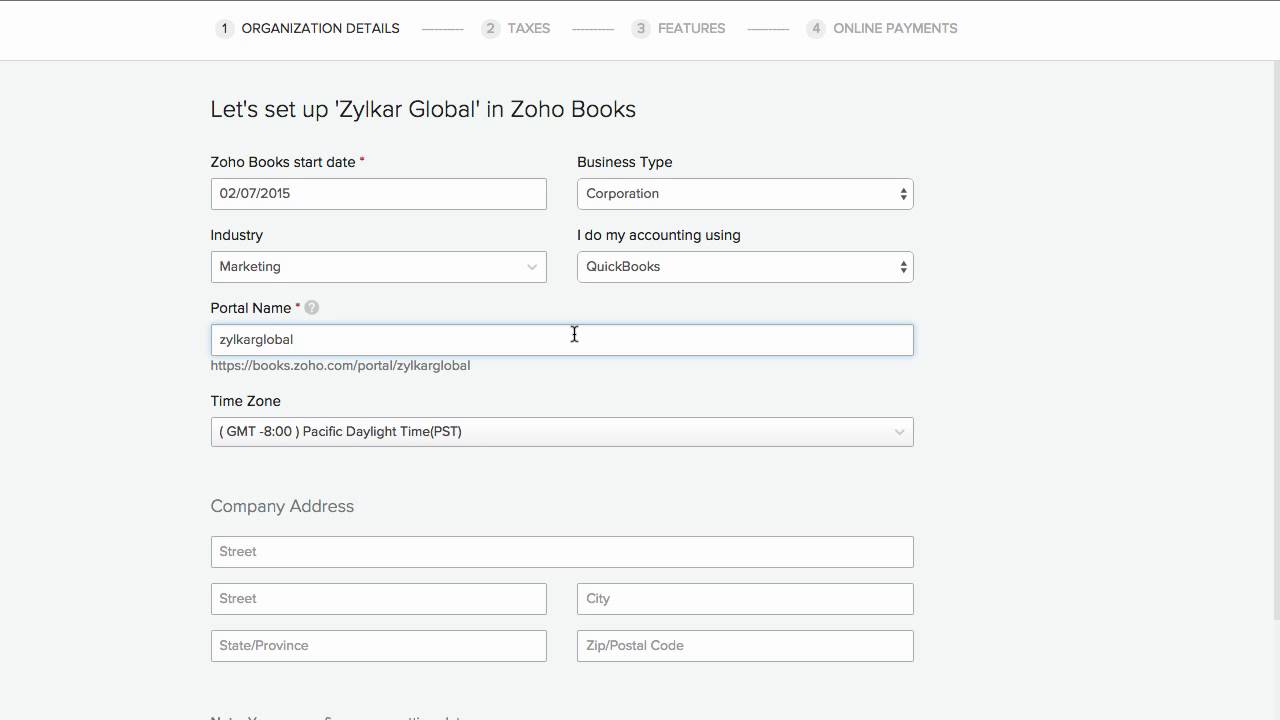Screen dimensions: 1280x720
Task: Click the Zoho Books start date field
Action: (x=378, y=194)
